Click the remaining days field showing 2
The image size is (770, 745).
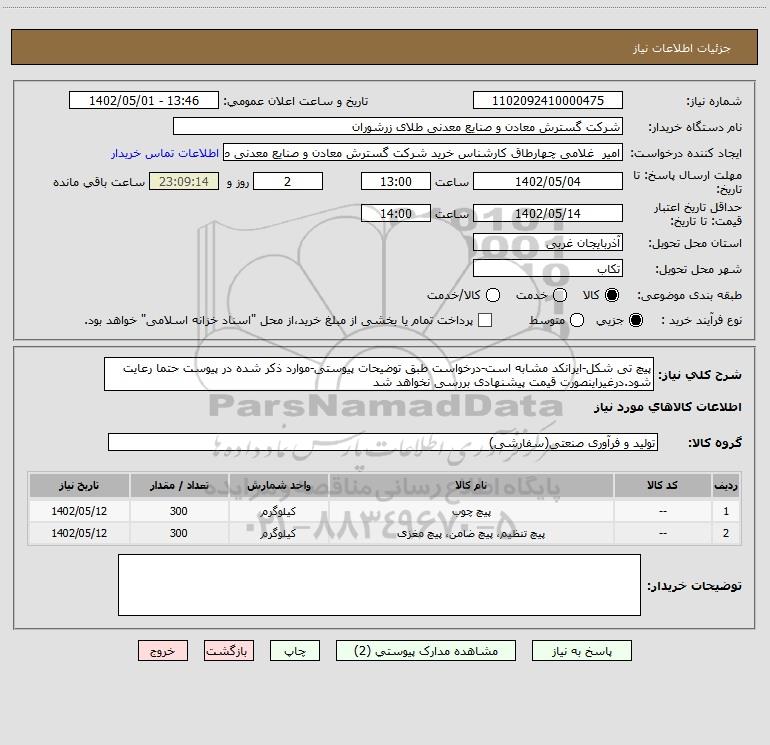point(288,181)
